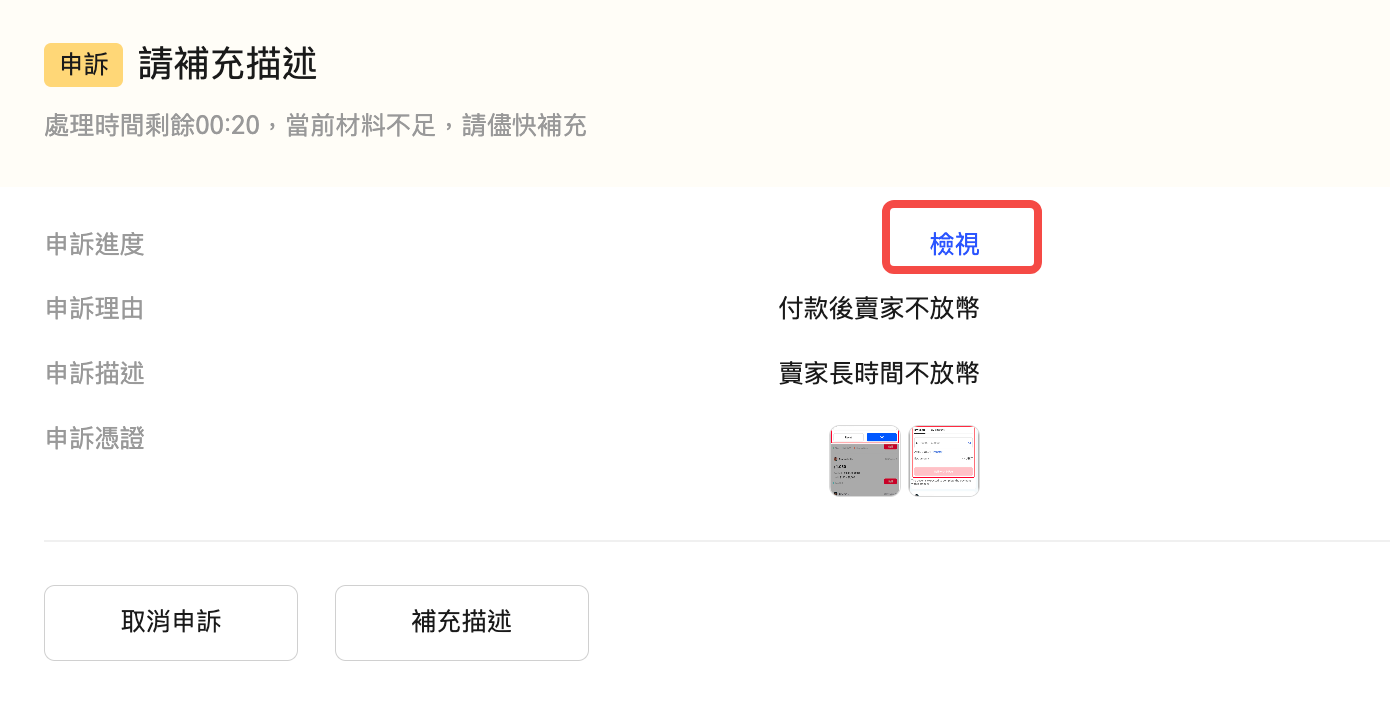
Task: Click the yellow 申訴 badge
Action: (83, 65)
